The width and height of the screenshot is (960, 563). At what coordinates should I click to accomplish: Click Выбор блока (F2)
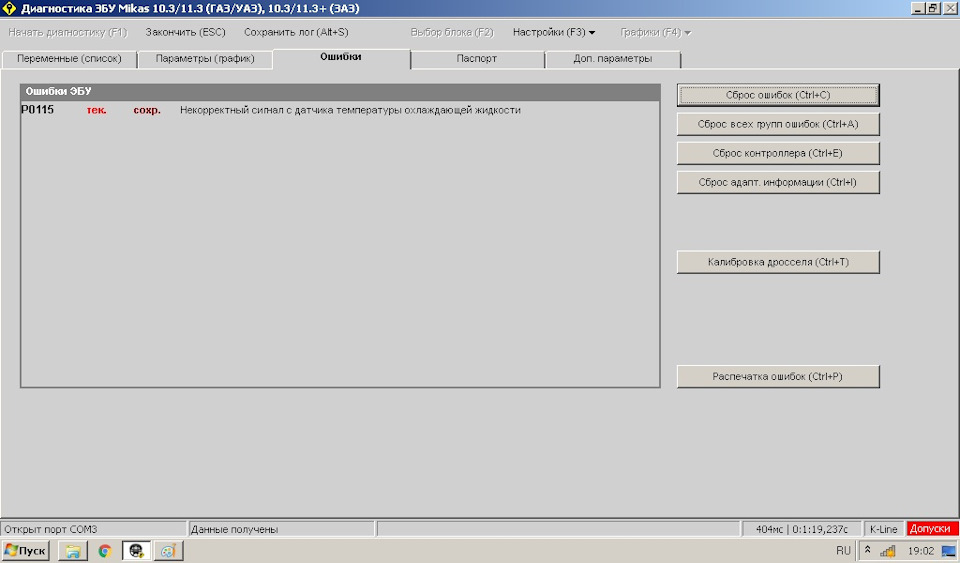452,32
